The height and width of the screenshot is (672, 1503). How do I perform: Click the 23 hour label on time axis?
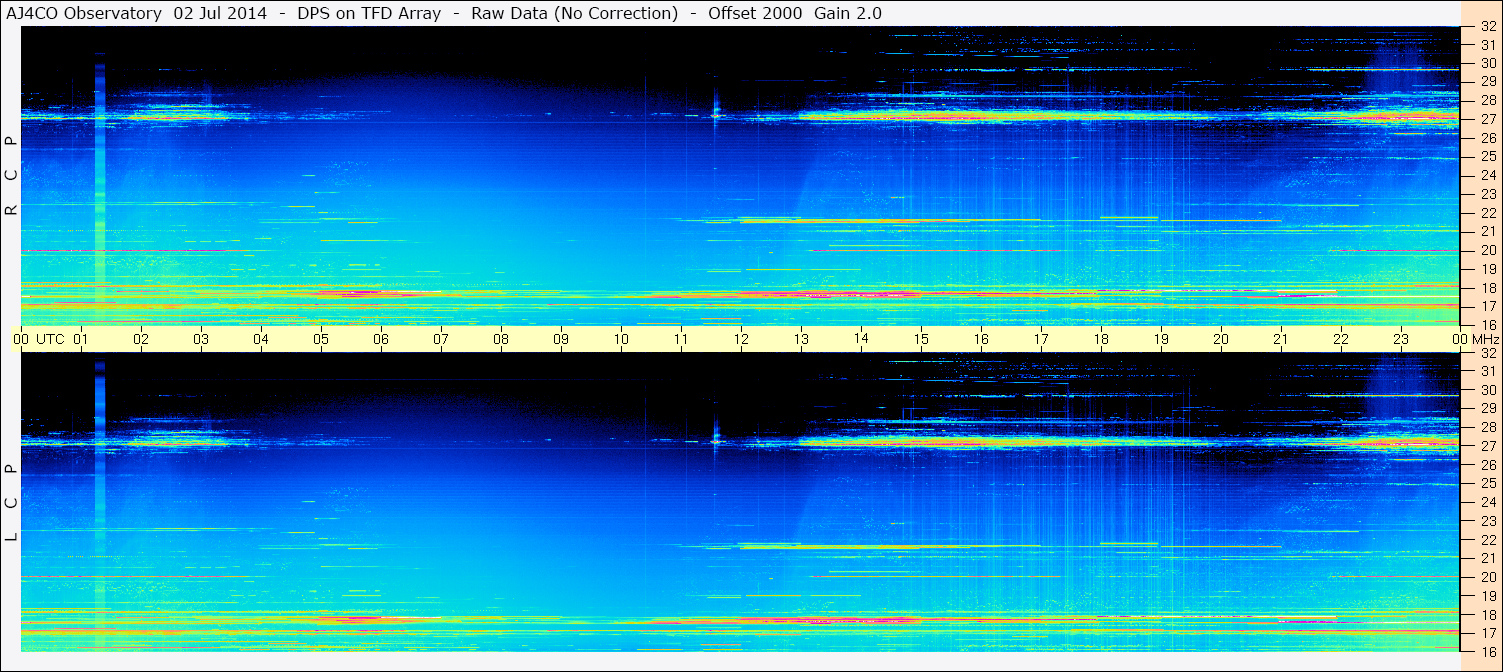[x=1401, y=339]
